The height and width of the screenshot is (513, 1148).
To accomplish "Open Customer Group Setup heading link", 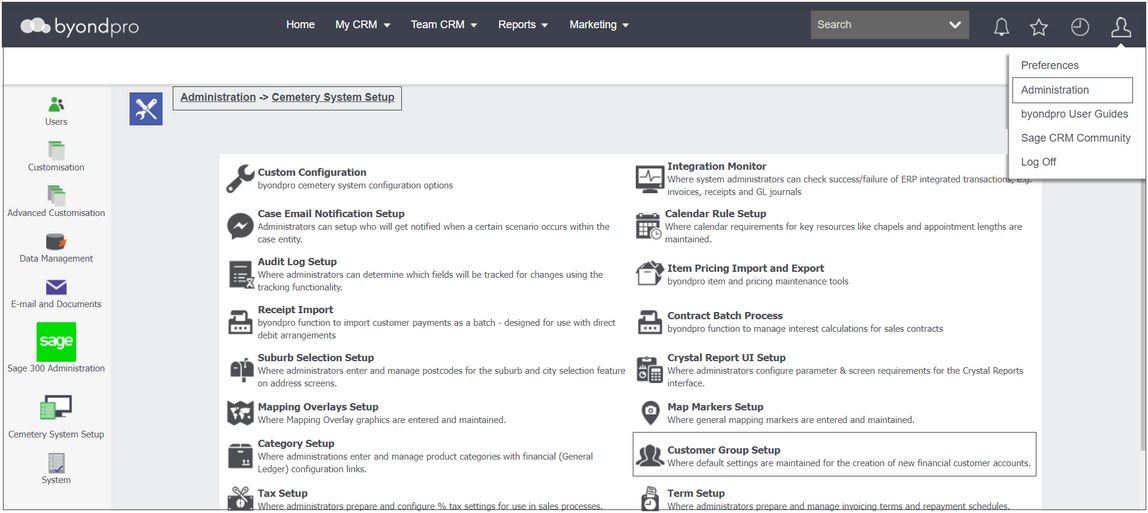I will [724, 450].
